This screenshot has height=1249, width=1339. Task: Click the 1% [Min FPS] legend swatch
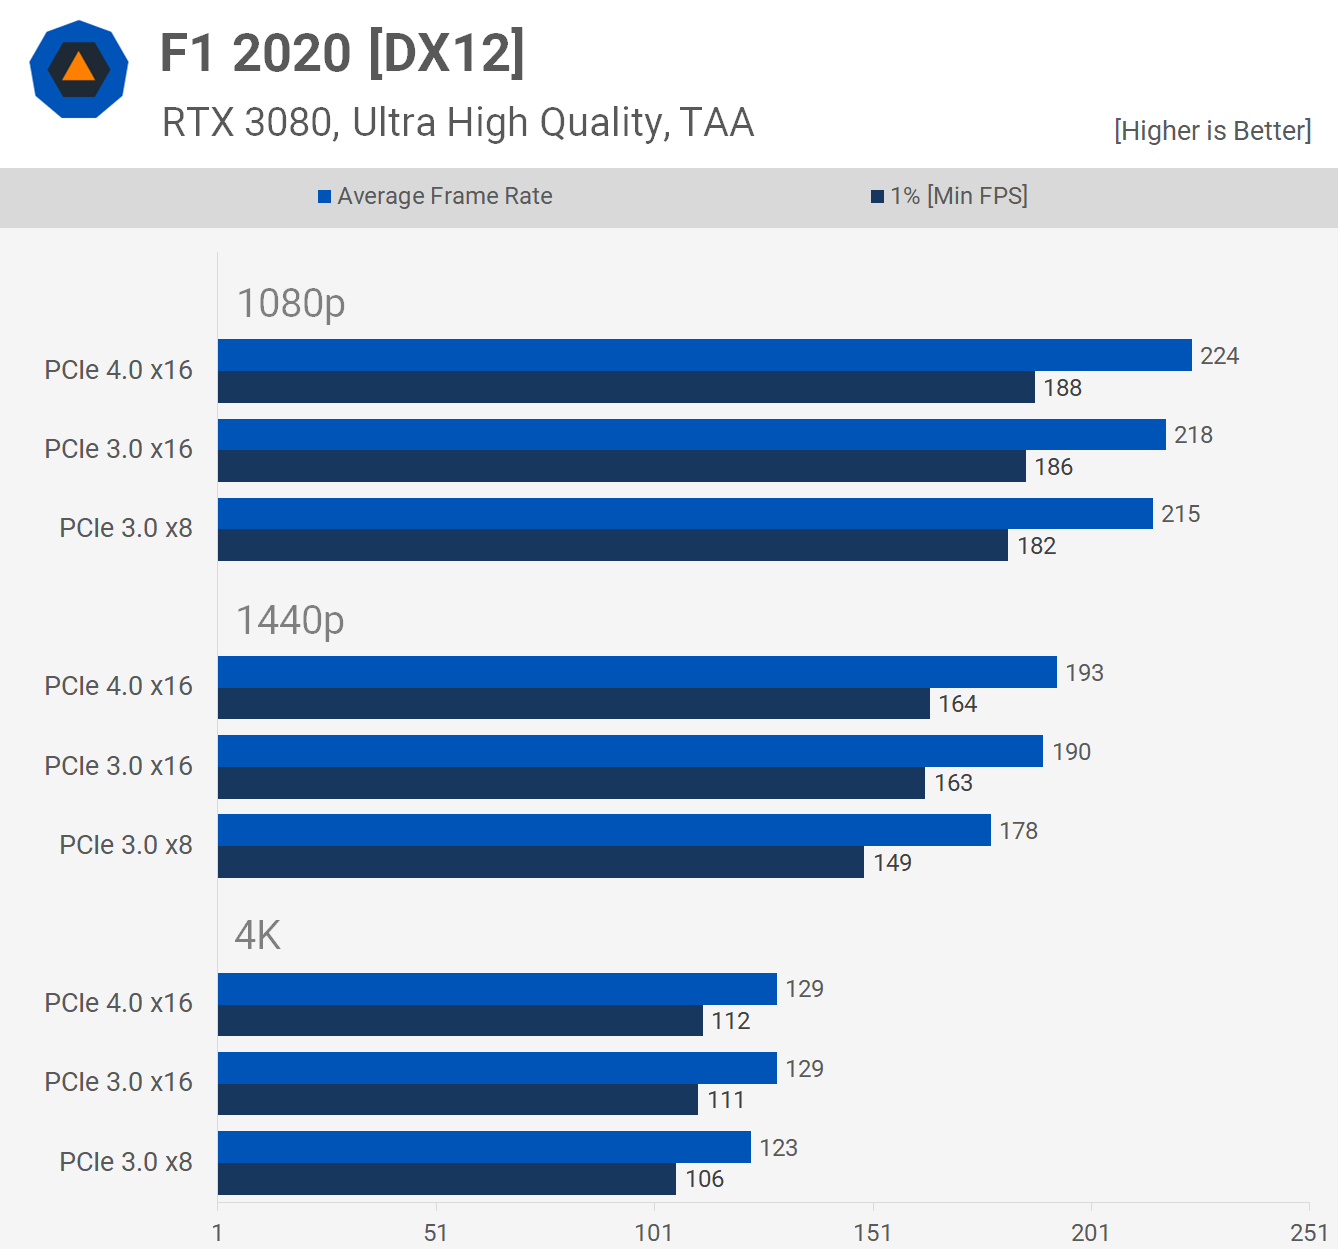[877, 197]
